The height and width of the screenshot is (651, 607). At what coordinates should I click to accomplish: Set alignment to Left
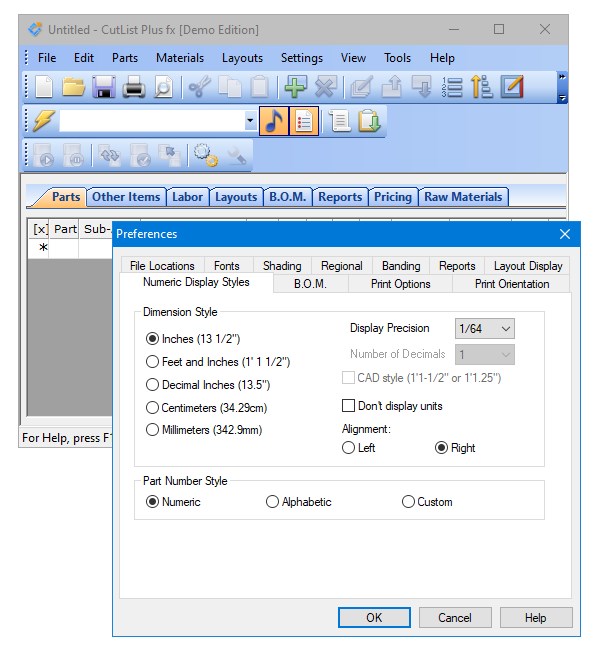point(359,448)
